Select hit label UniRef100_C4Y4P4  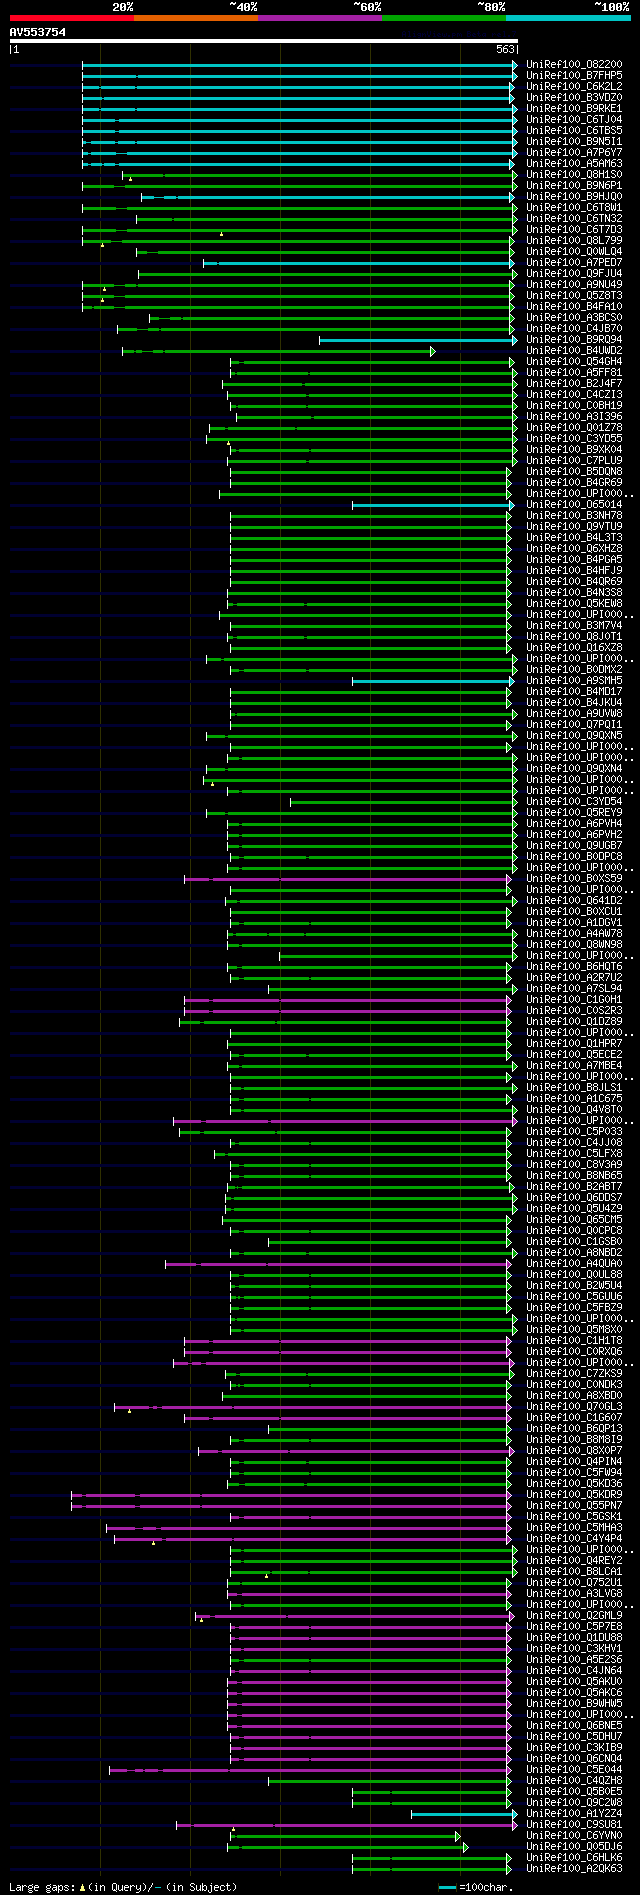(575, 1539)
